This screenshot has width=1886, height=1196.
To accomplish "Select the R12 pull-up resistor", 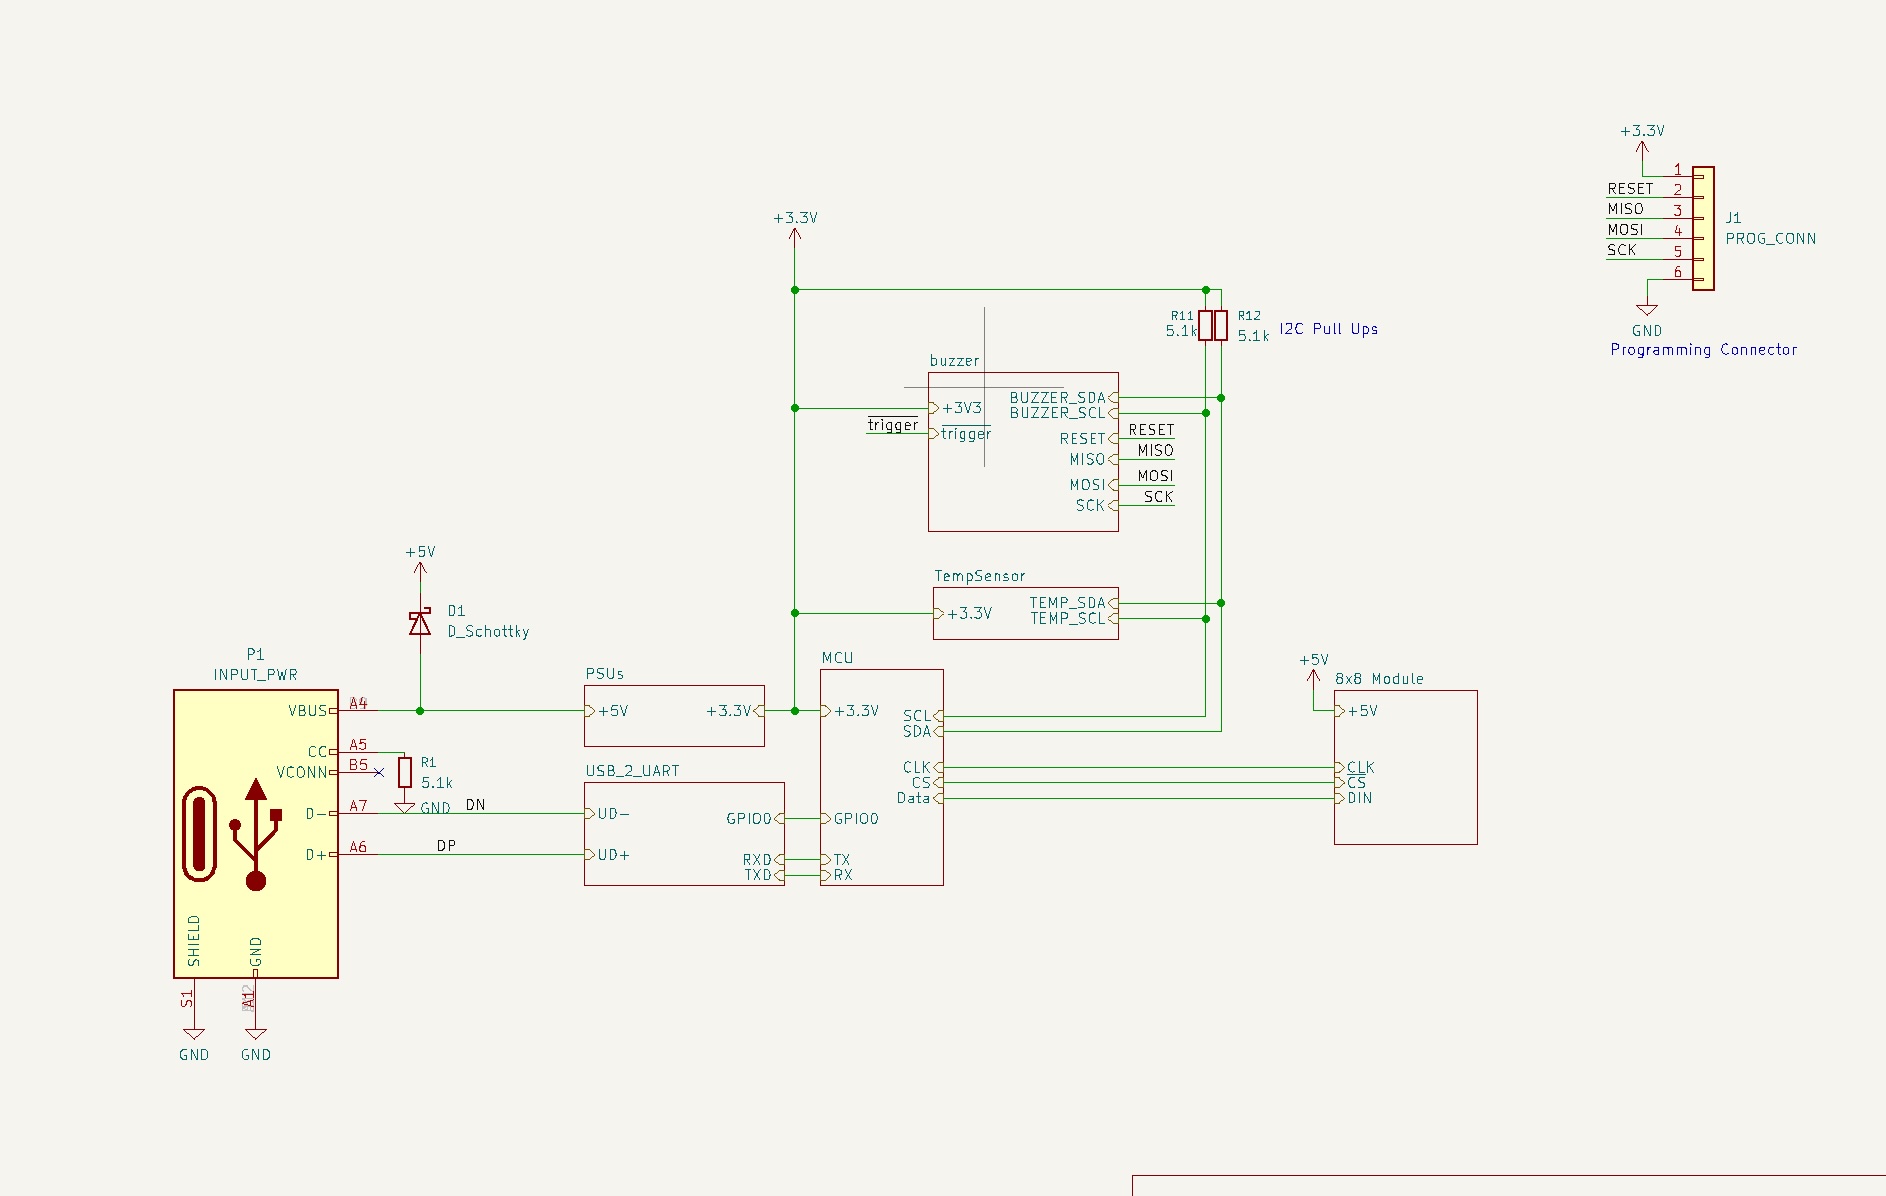I will [1221, 325].
